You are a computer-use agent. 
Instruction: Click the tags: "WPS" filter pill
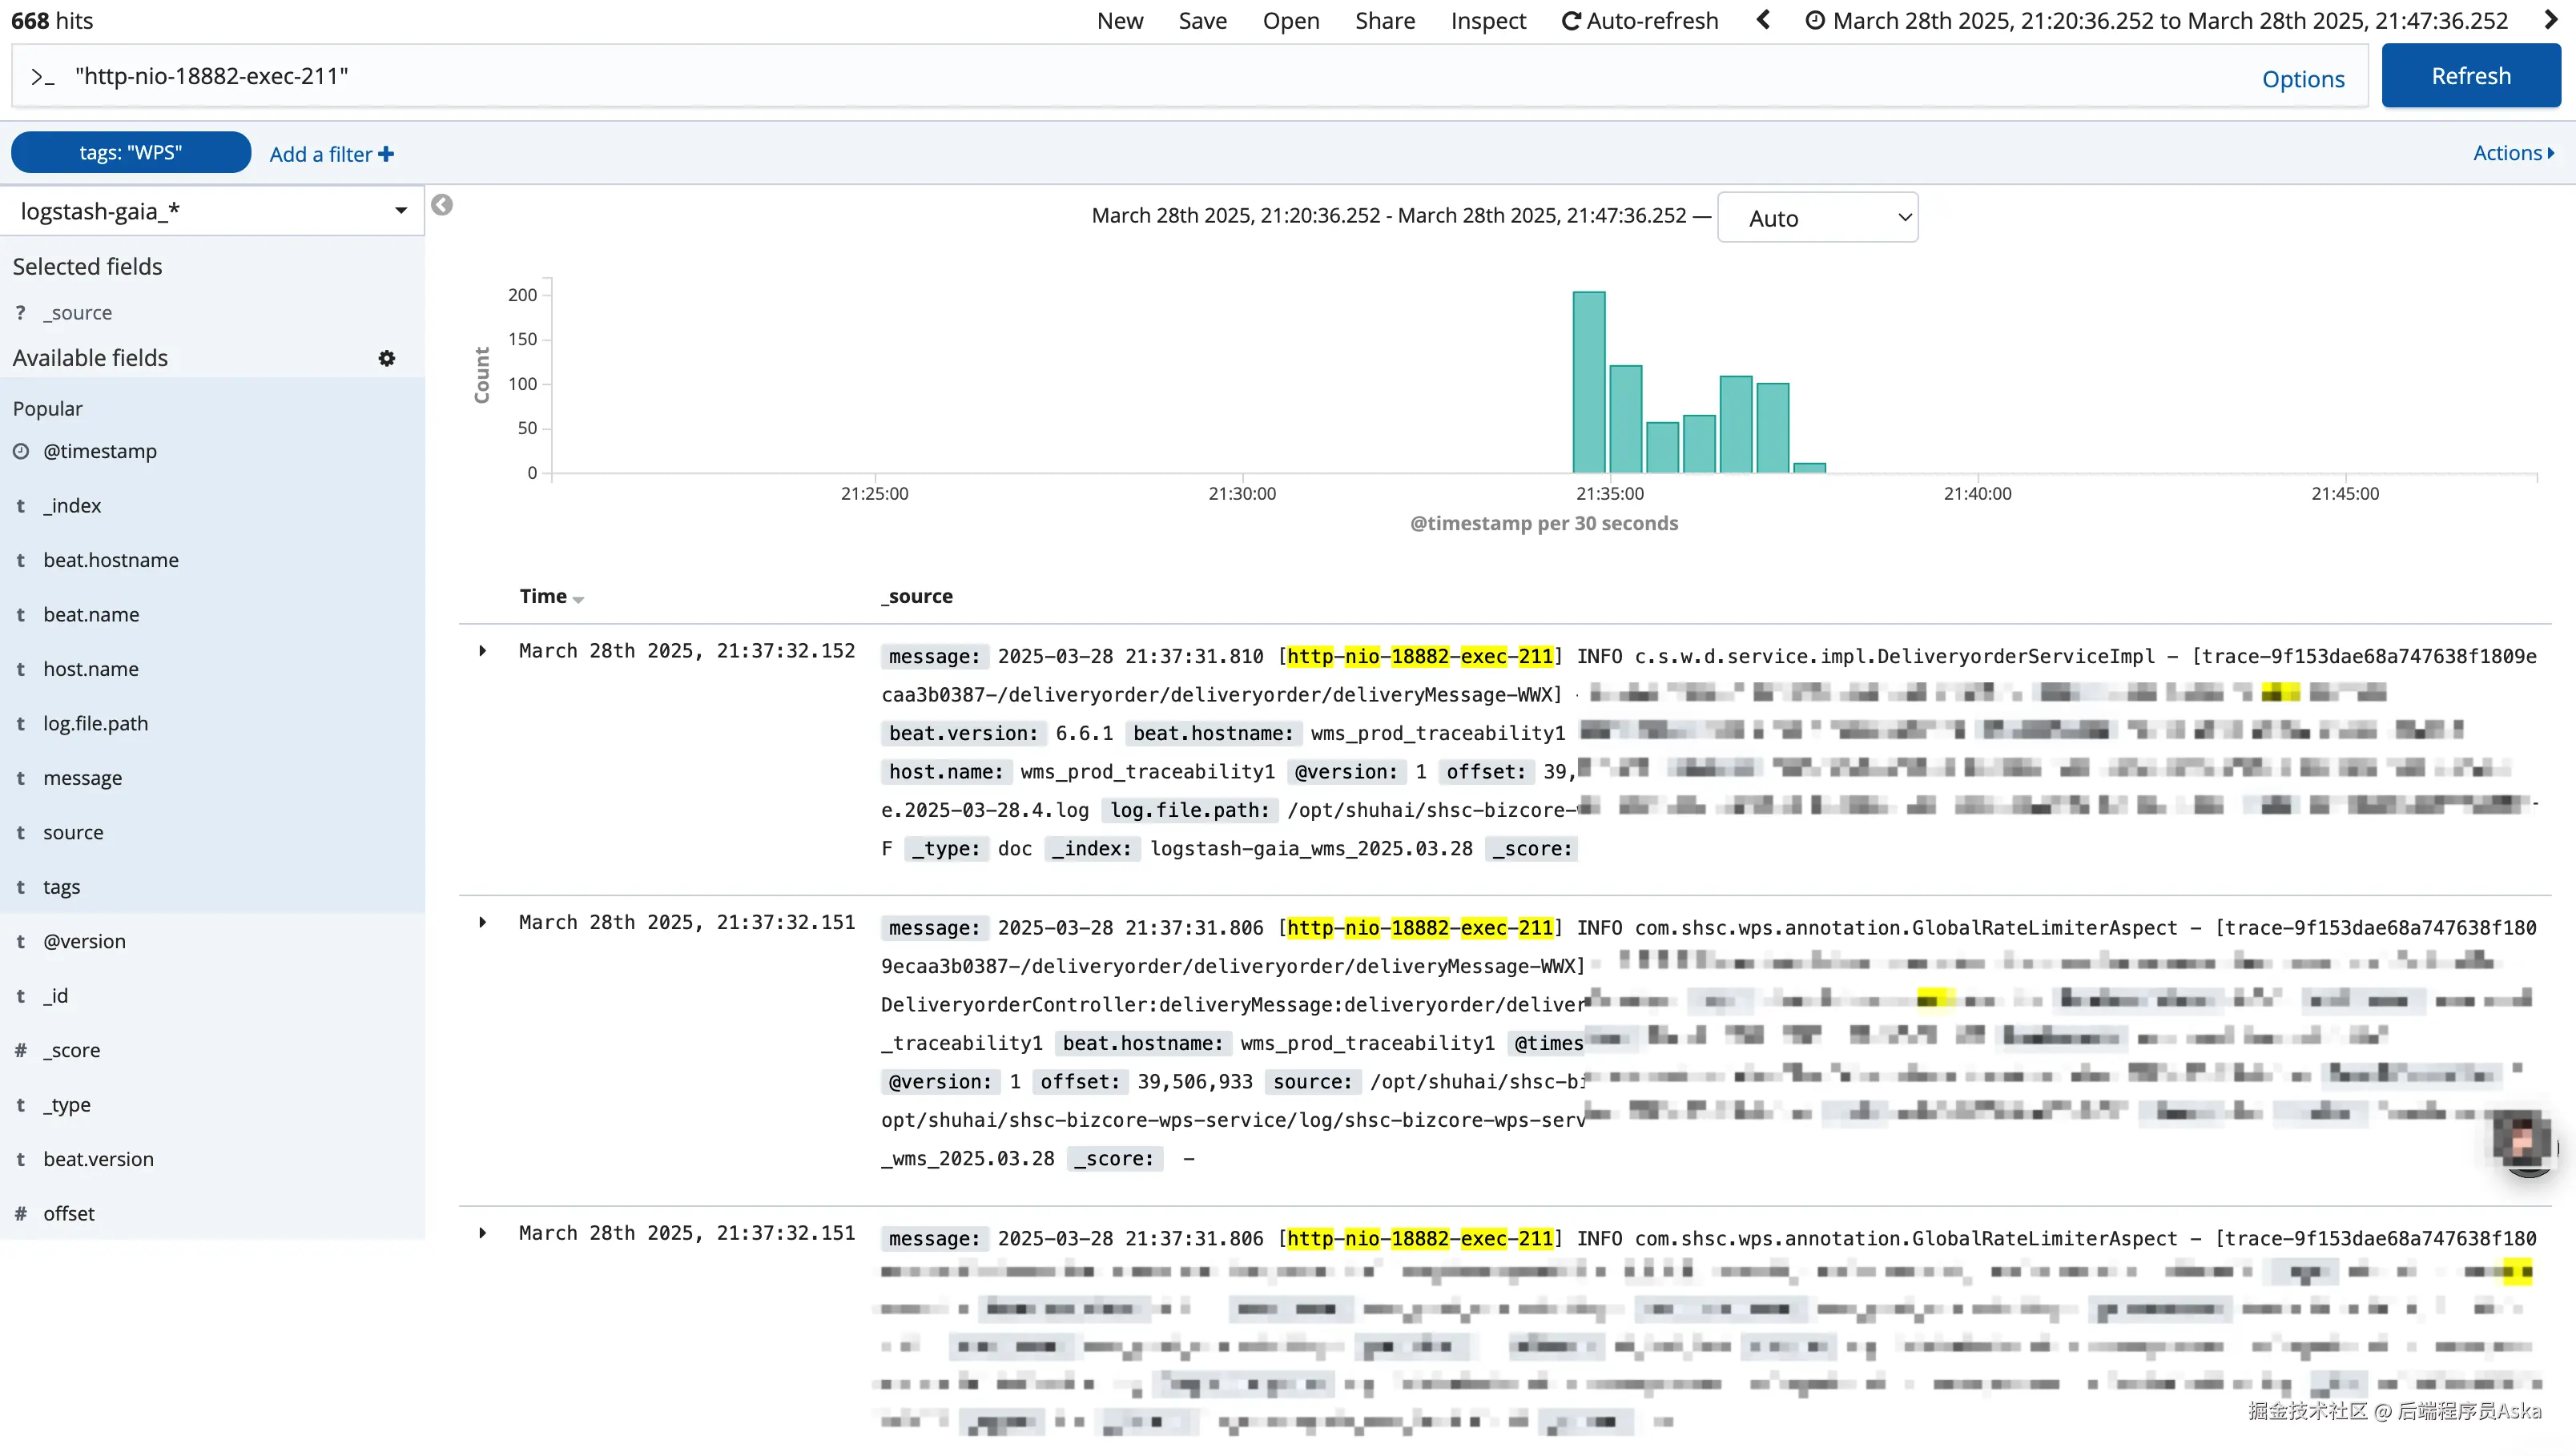pos(131,152)
